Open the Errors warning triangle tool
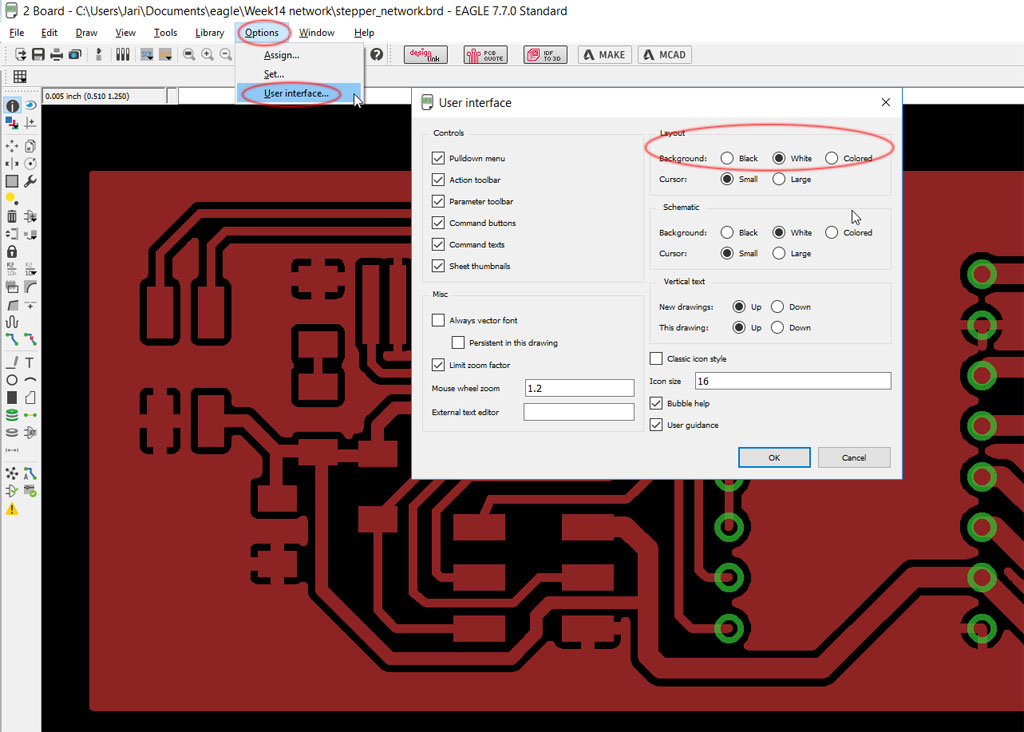This screenshot has width=1024, height=732. click(x=12, y=509)
